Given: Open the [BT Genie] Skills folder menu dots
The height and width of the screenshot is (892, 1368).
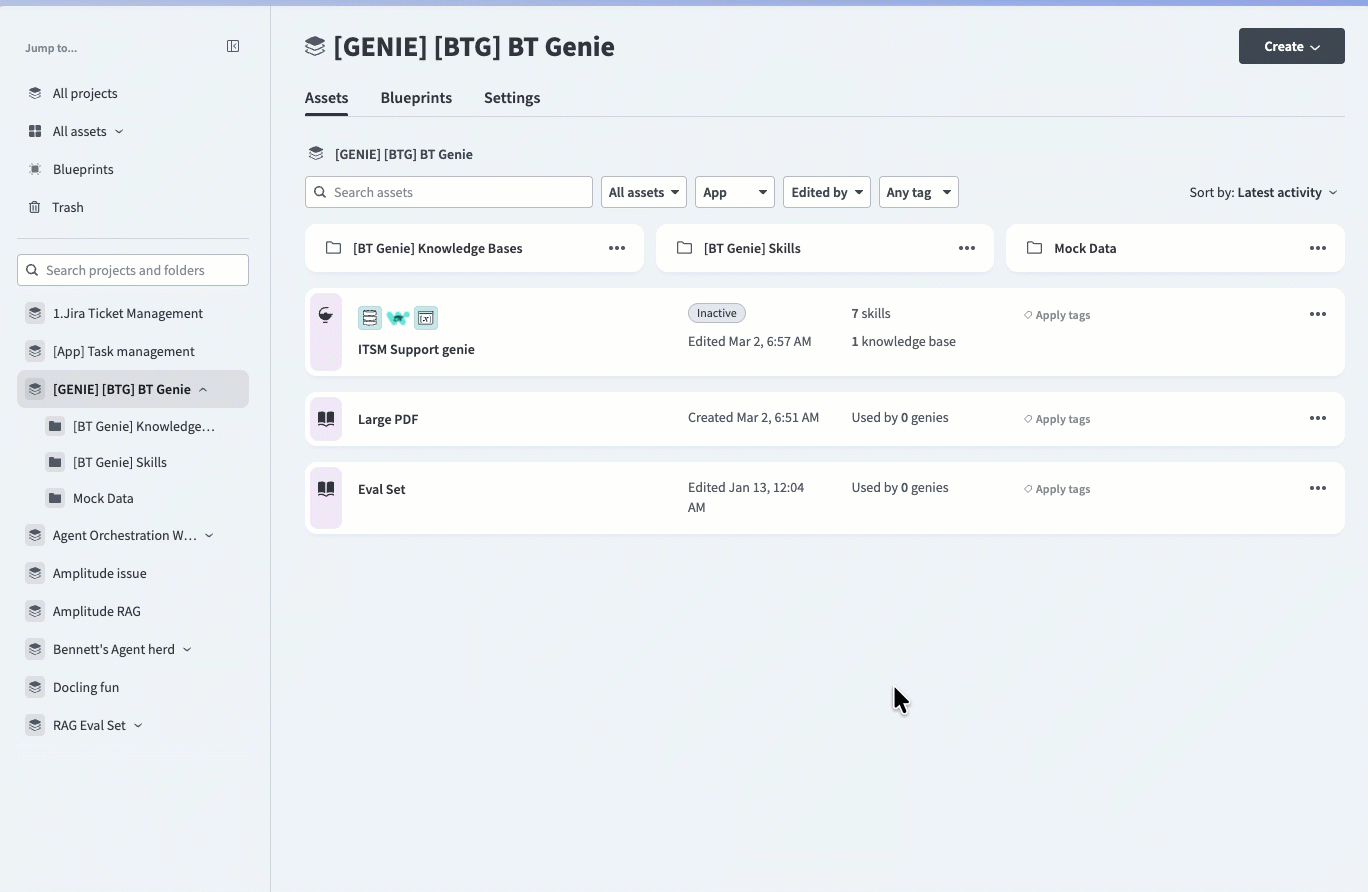Looking at the screenshot, I should pyautogui.click(x=966, y=248).
